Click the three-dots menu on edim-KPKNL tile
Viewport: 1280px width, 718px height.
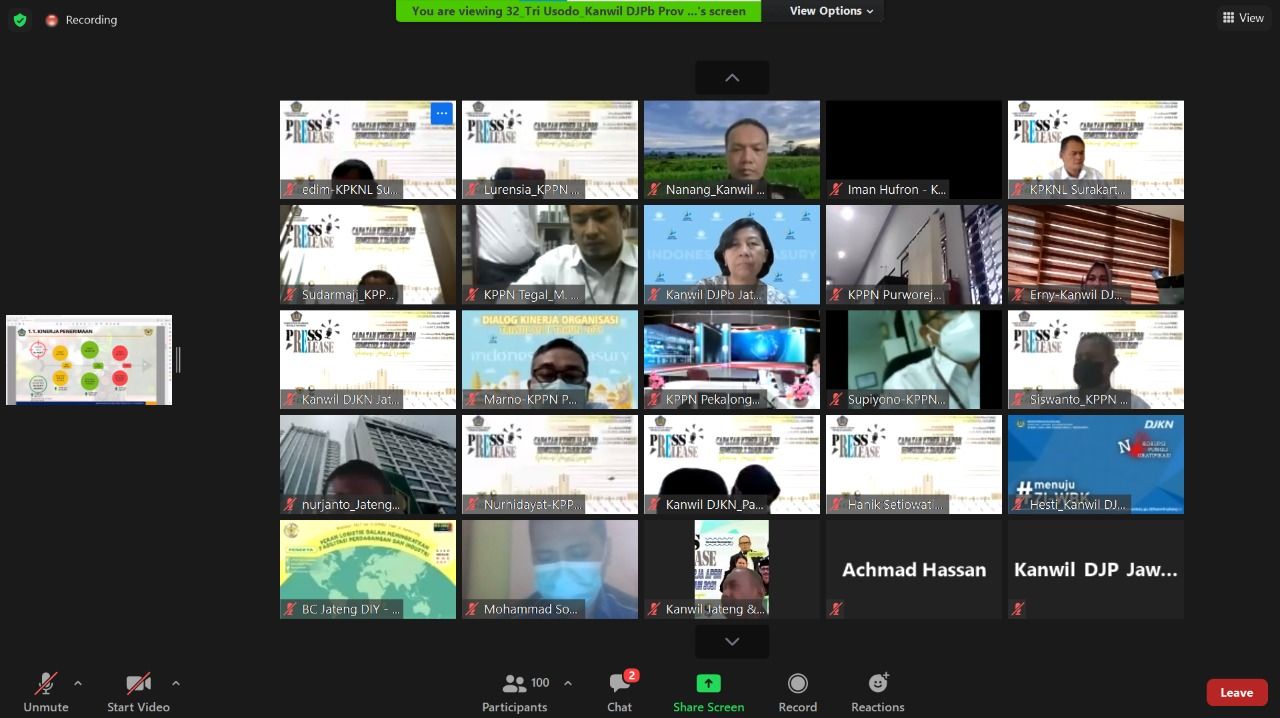point(441,114)
